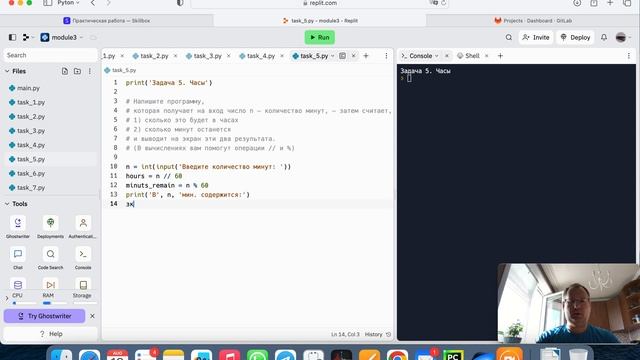
Task: Go back with browser back arrow
Action: pos(93,3)
